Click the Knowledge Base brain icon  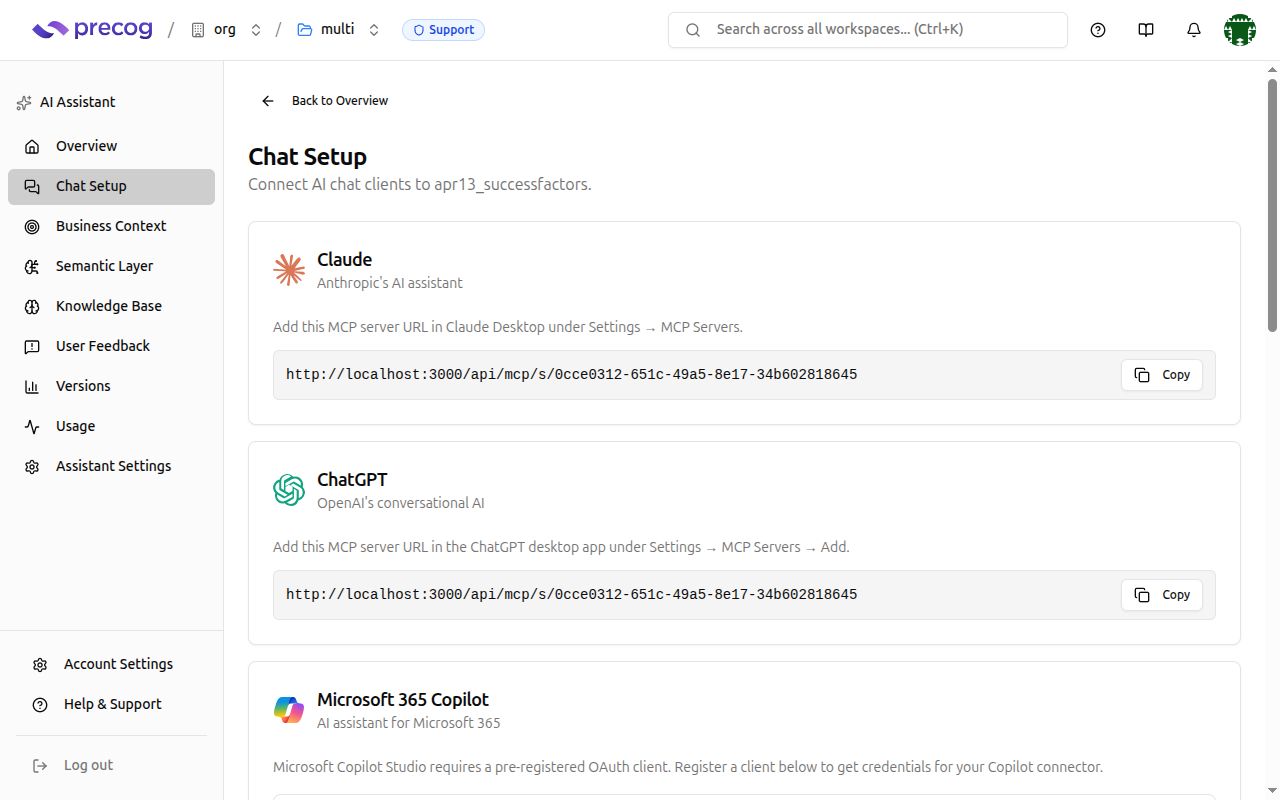pos(32,307)
